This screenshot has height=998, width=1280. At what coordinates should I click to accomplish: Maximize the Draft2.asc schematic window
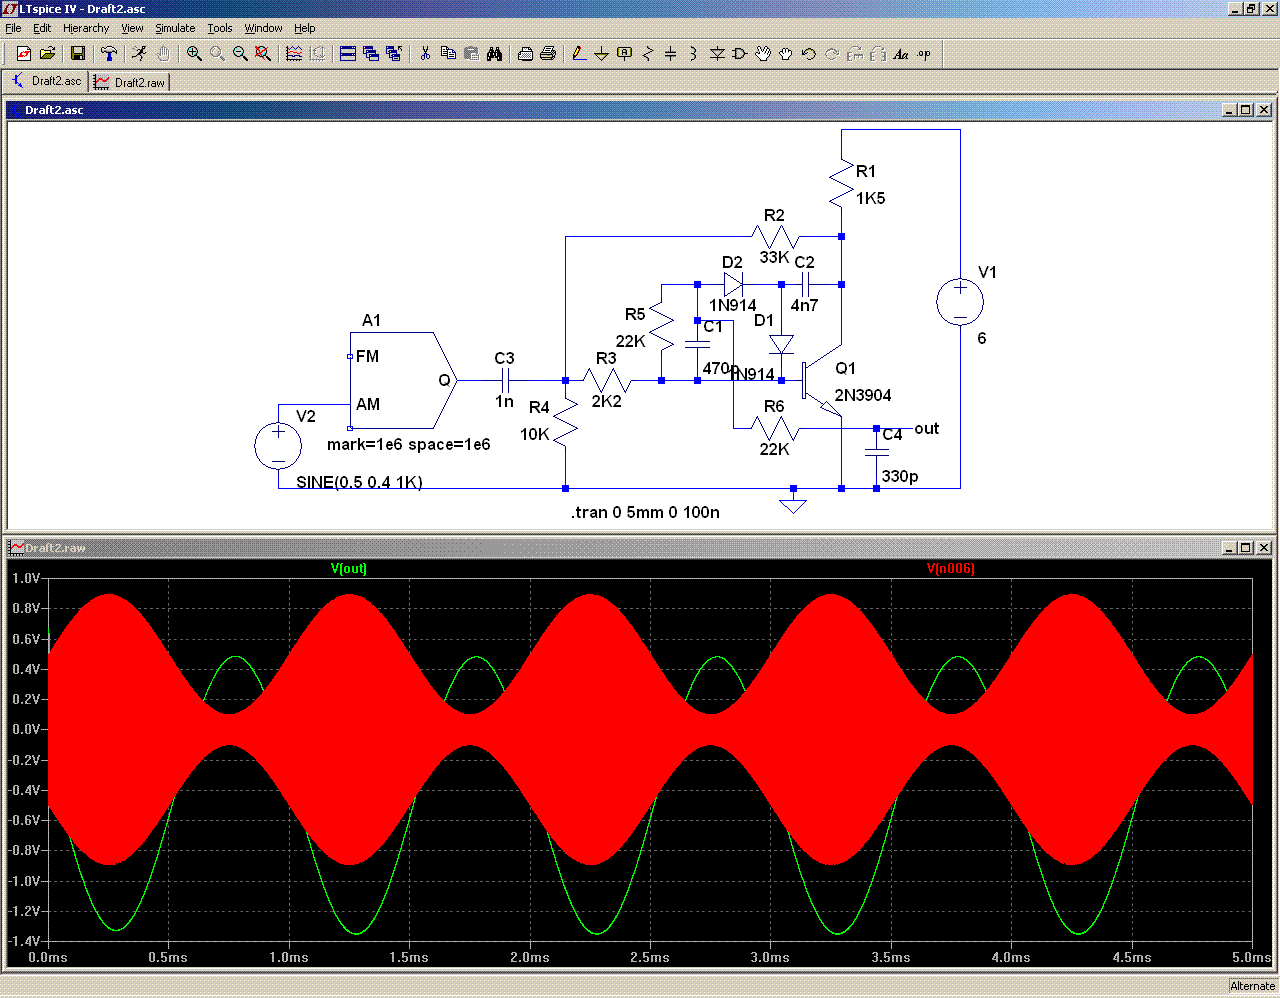pos(1245,110)
